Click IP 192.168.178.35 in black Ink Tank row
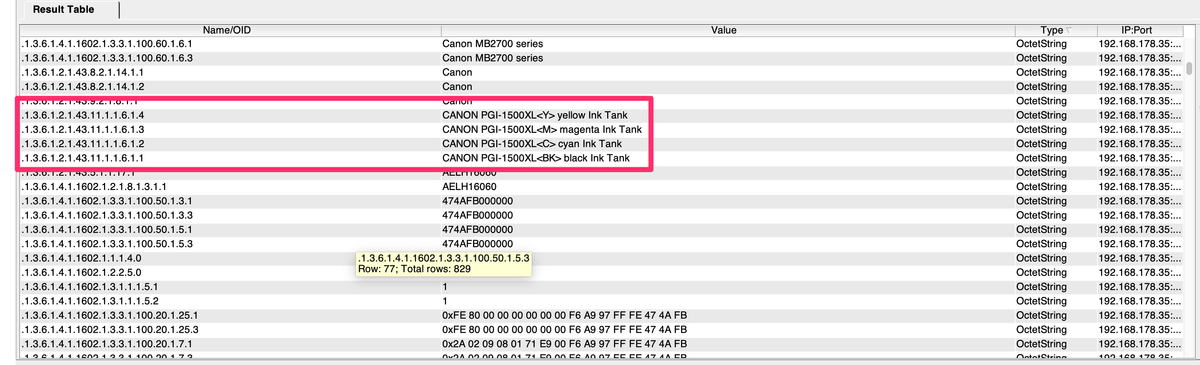1200x365 pixels. (x=1140, y=158)
